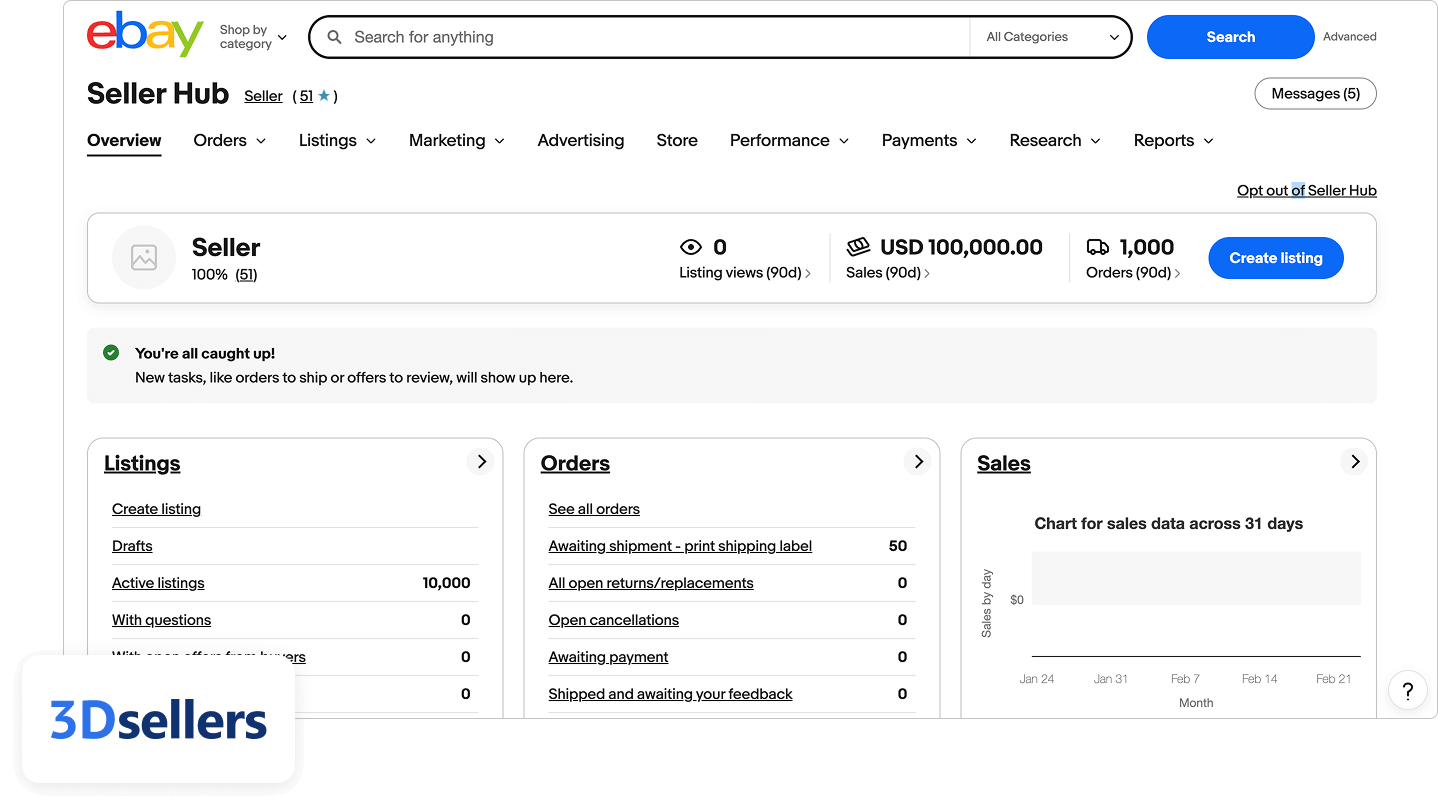The height and width of the screenshot is (809, 1438).
Task: Click the listing views eye icon
Action: [691, 247]
